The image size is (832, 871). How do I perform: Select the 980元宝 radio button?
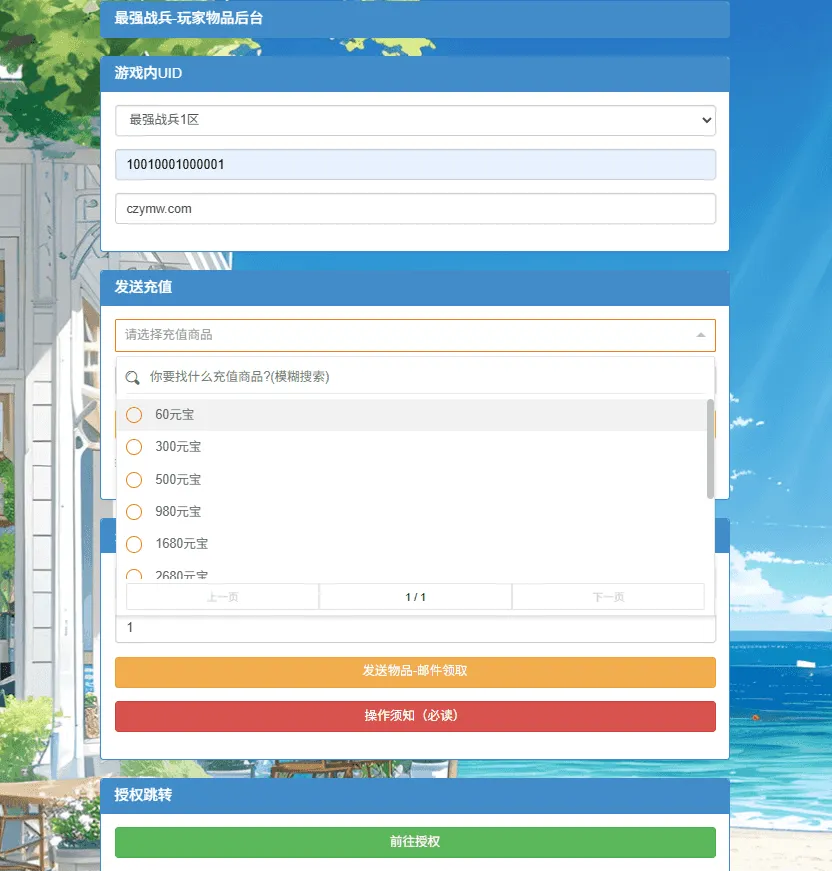(x=134, y=511)
